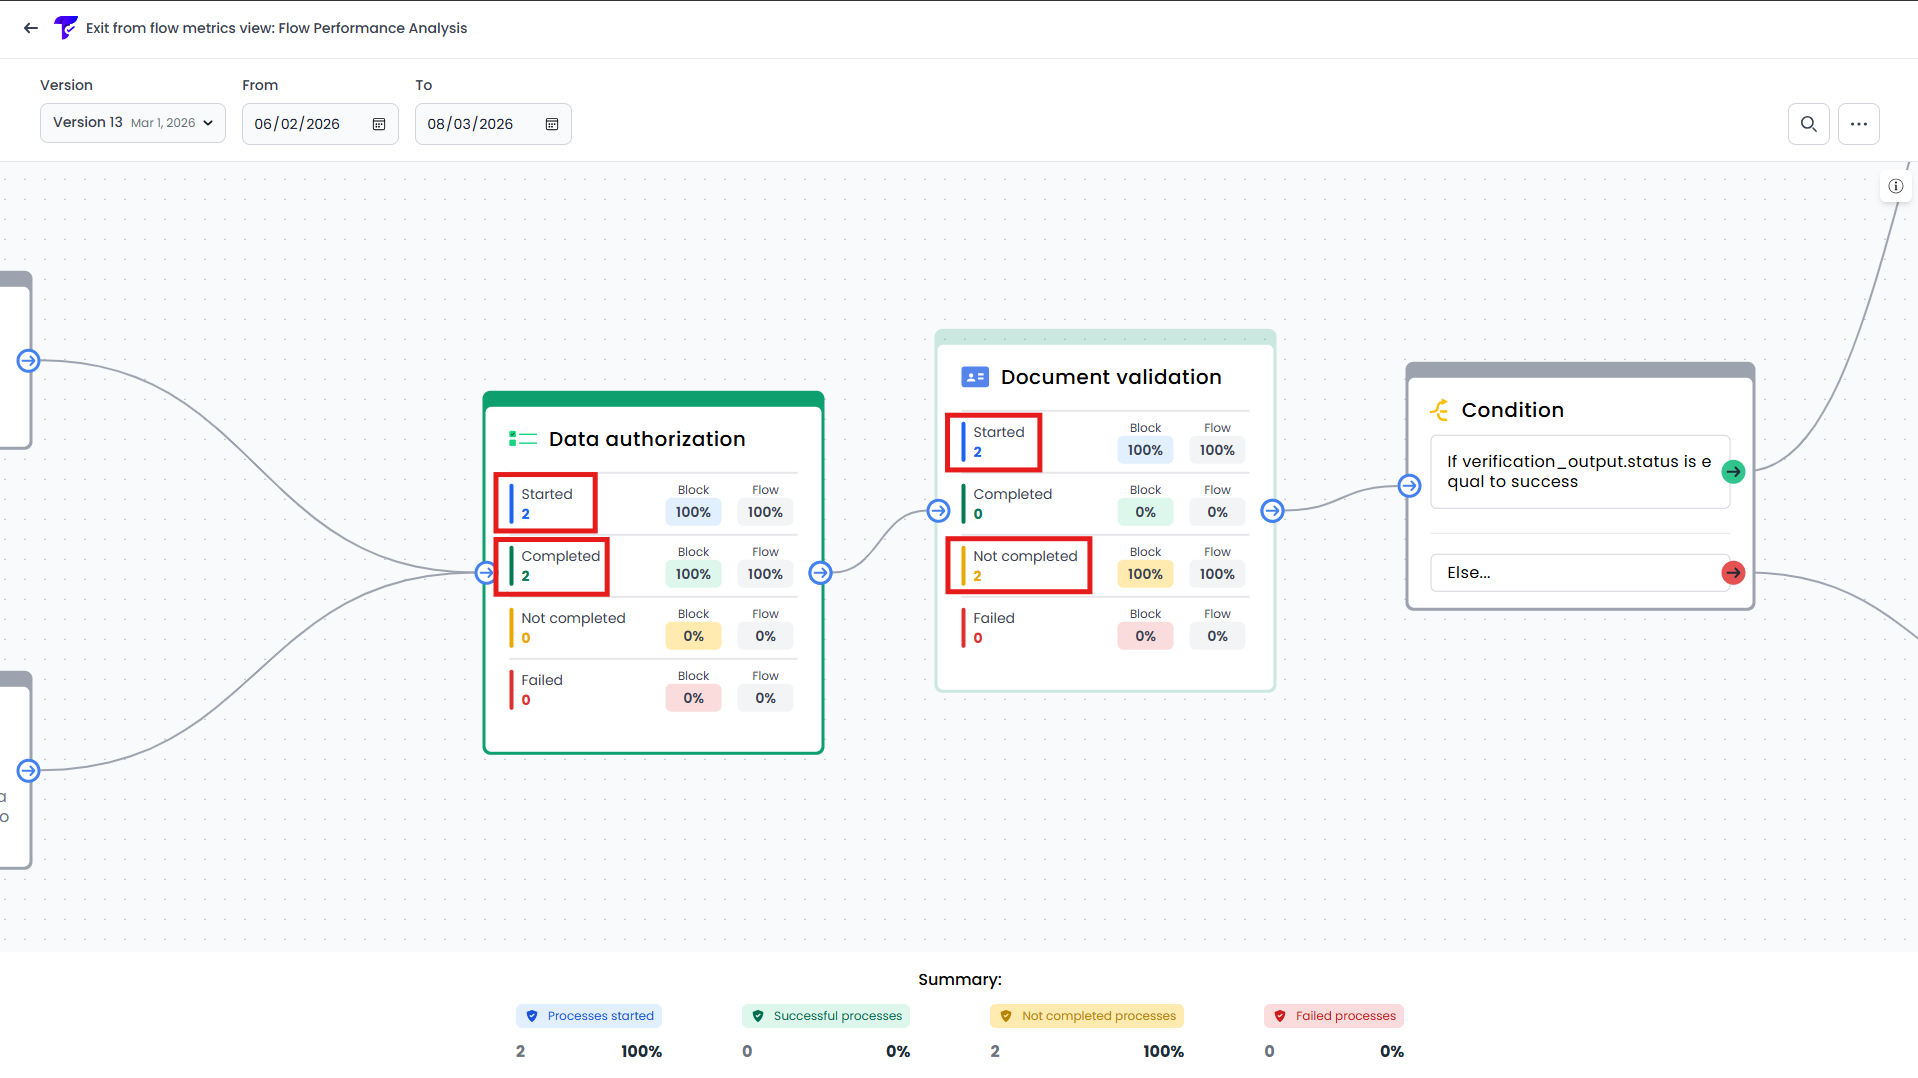Select the Processes started summary badge
Screen dimensions: 1918x1078
coord(589,1015)
